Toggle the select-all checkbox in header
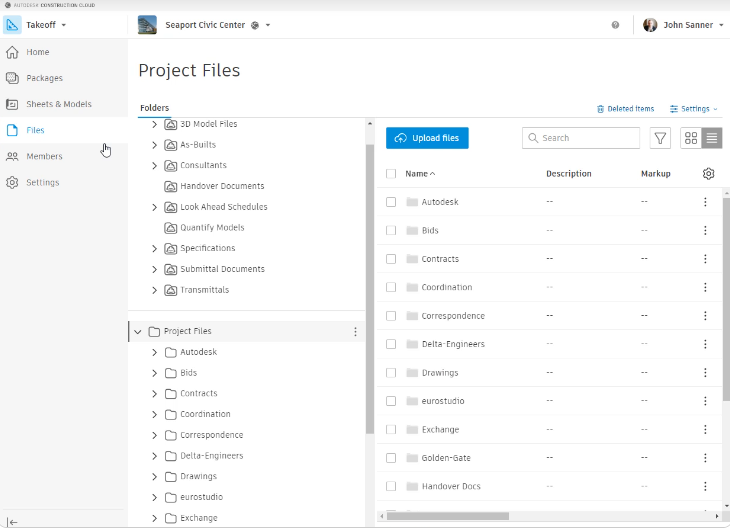 point(391,174)
